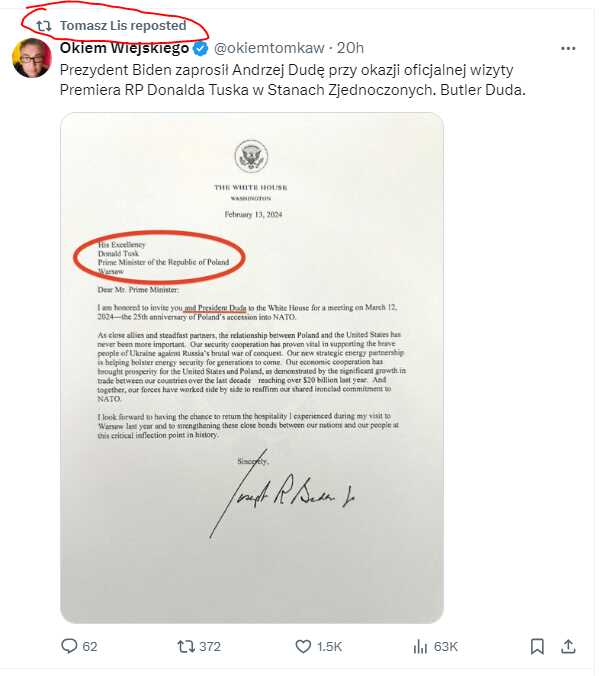The image size is (600, 676).
Task: Repost using the arrows icon by 372
Action: 186,647
